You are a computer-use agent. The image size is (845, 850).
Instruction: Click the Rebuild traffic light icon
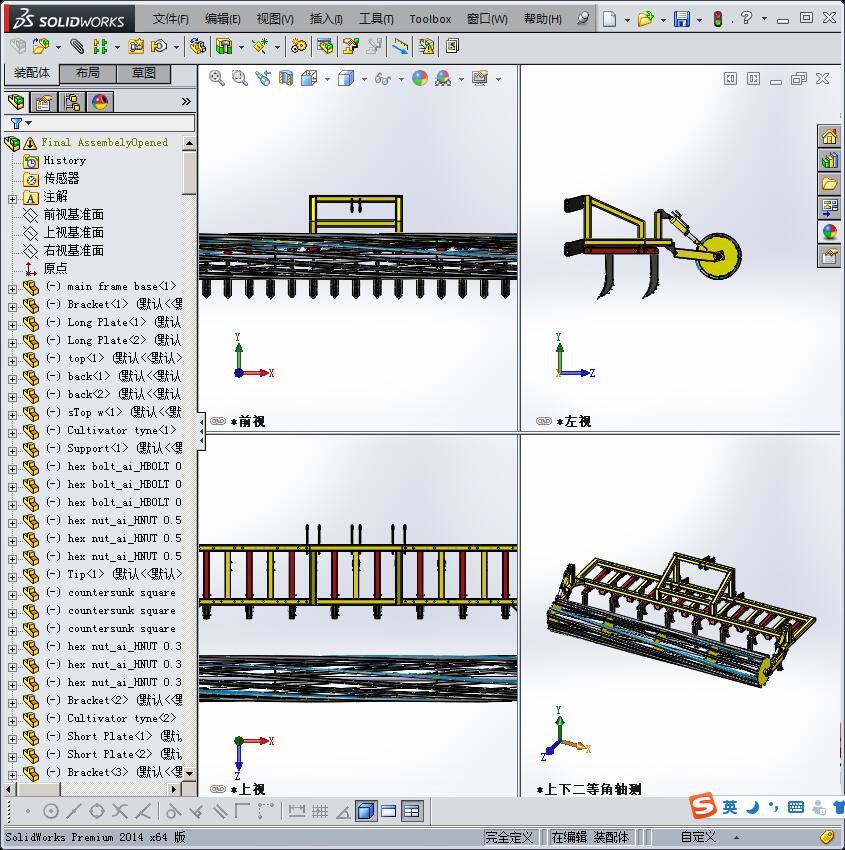point(718,19)
